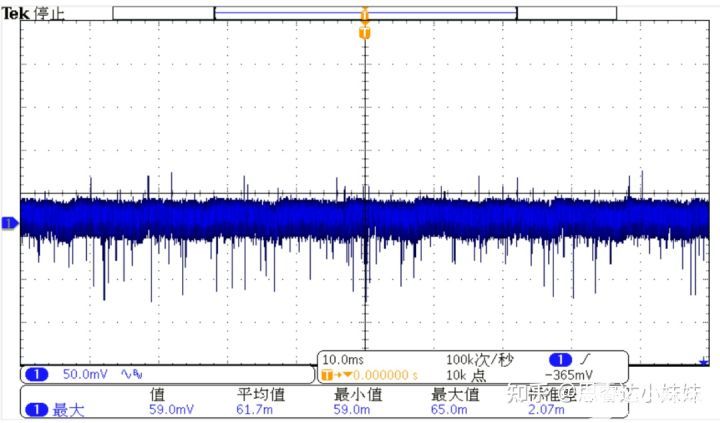
Task: Click the AC coupling bandwidth limit icon
Action: point(131,374)
